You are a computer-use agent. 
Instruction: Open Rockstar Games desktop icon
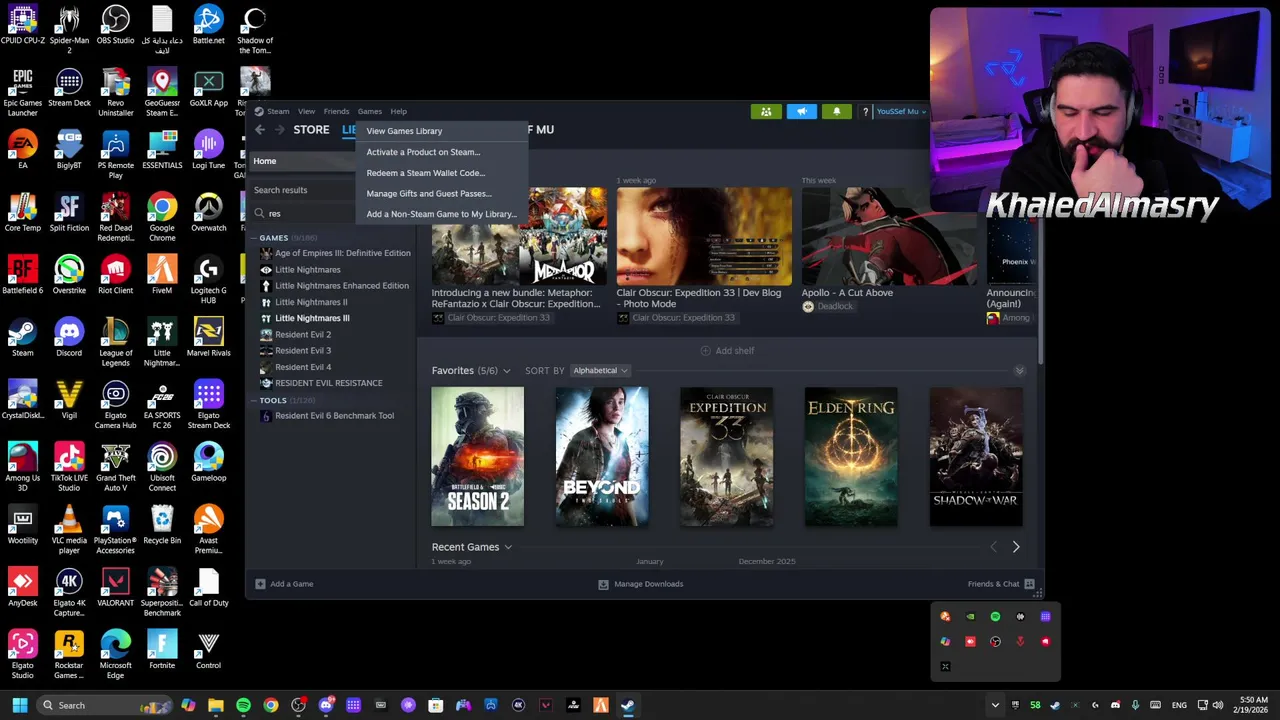point(69,654)
